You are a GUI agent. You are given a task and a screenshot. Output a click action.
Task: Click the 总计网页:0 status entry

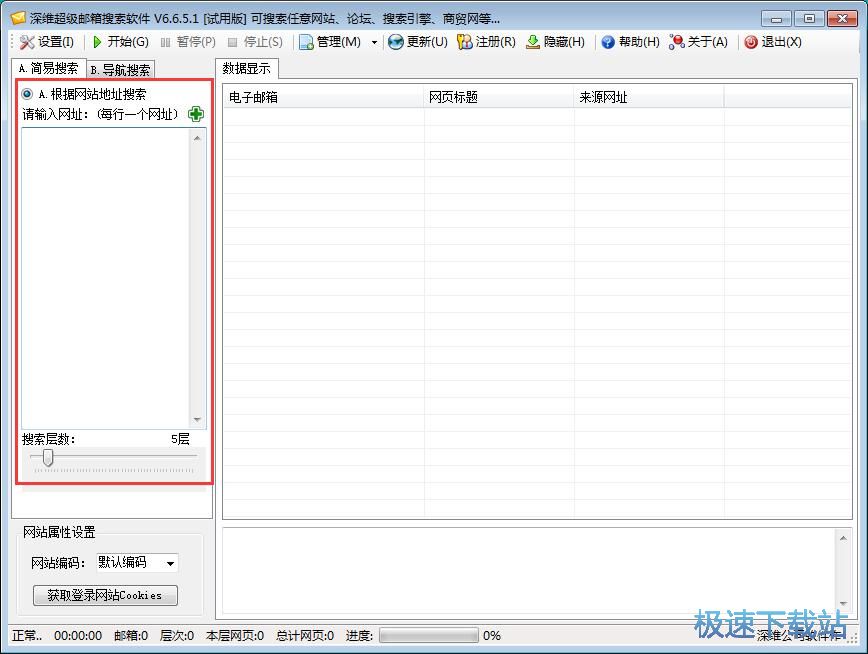[x=305, y=635]
